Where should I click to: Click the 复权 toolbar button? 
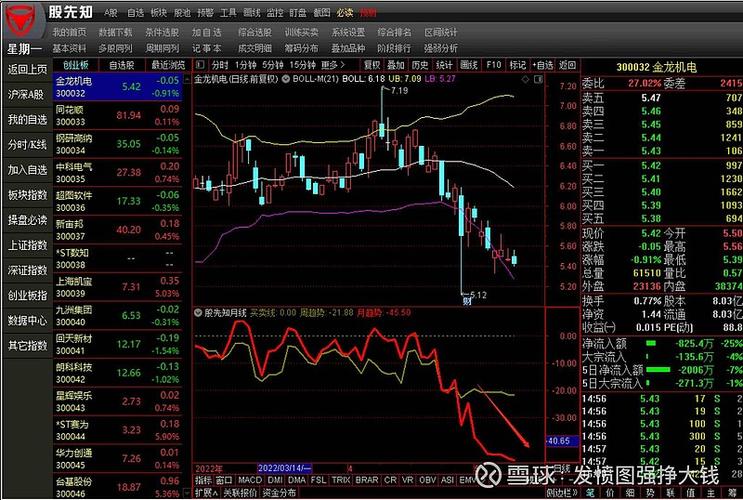tap(372, 65)
